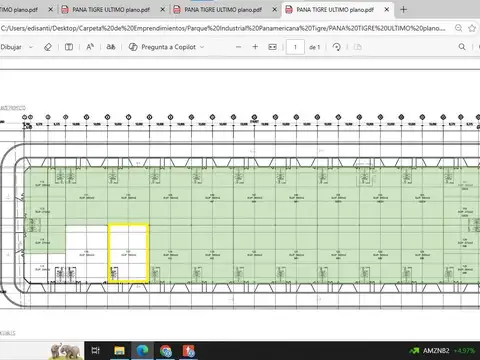Switch to the second PANA TIGRE tab
The width and height of the screenshot is (480, 360).
pyautogui.click(x=111, y=10)
